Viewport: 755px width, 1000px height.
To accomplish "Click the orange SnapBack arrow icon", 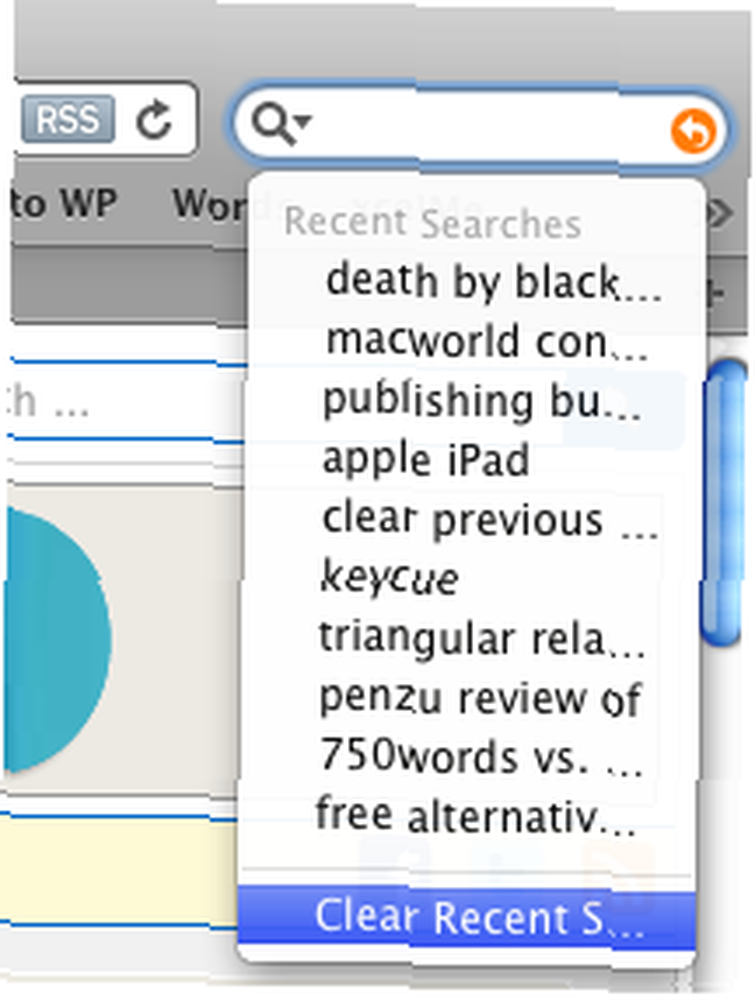I will (x=693, y=131).
